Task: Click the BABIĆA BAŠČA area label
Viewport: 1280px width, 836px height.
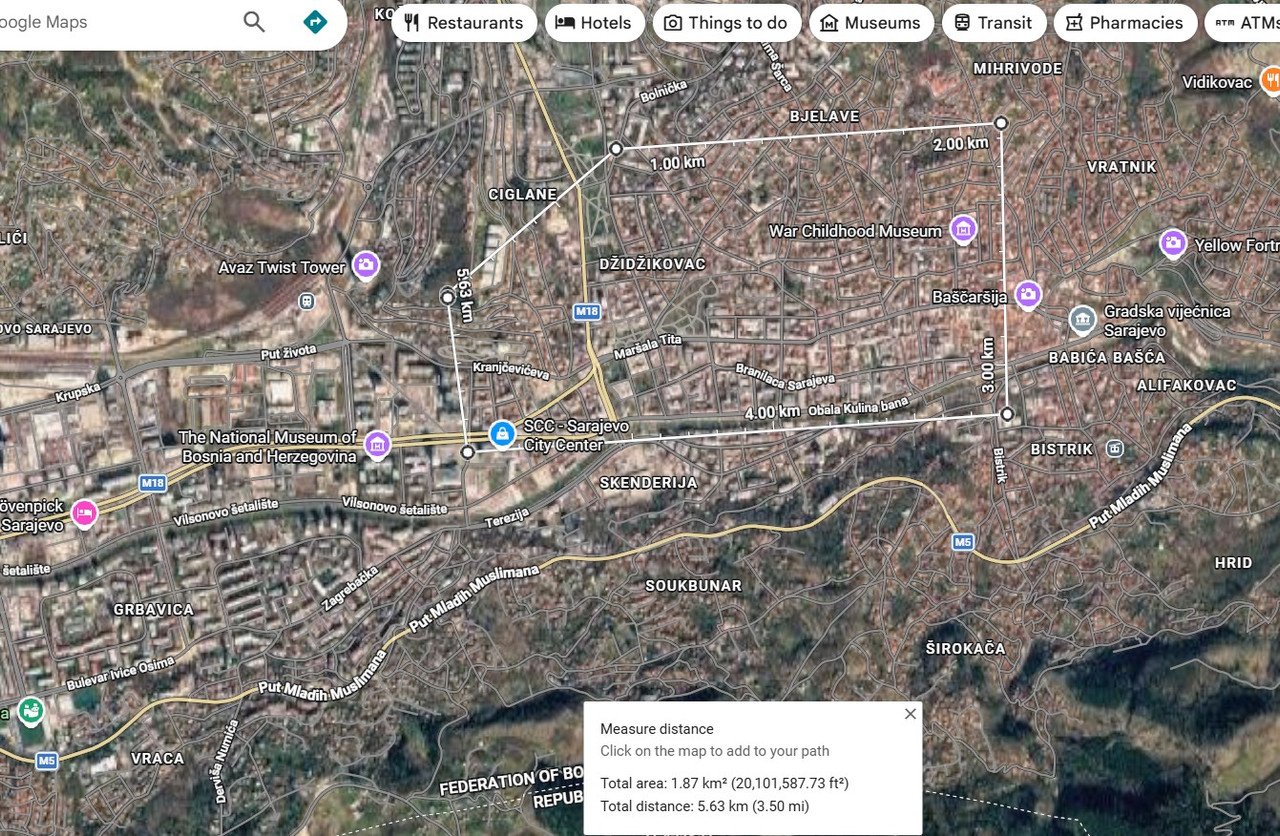Action: coord(1107,357)
